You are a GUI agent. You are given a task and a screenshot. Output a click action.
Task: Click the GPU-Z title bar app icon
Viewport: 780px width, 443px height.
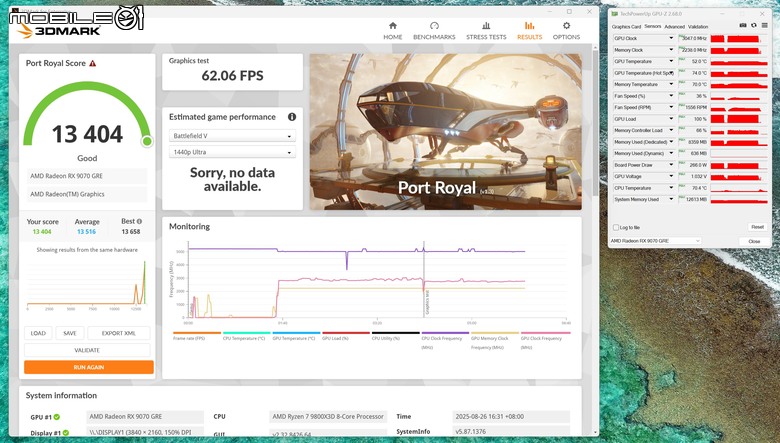pos(615,14)
